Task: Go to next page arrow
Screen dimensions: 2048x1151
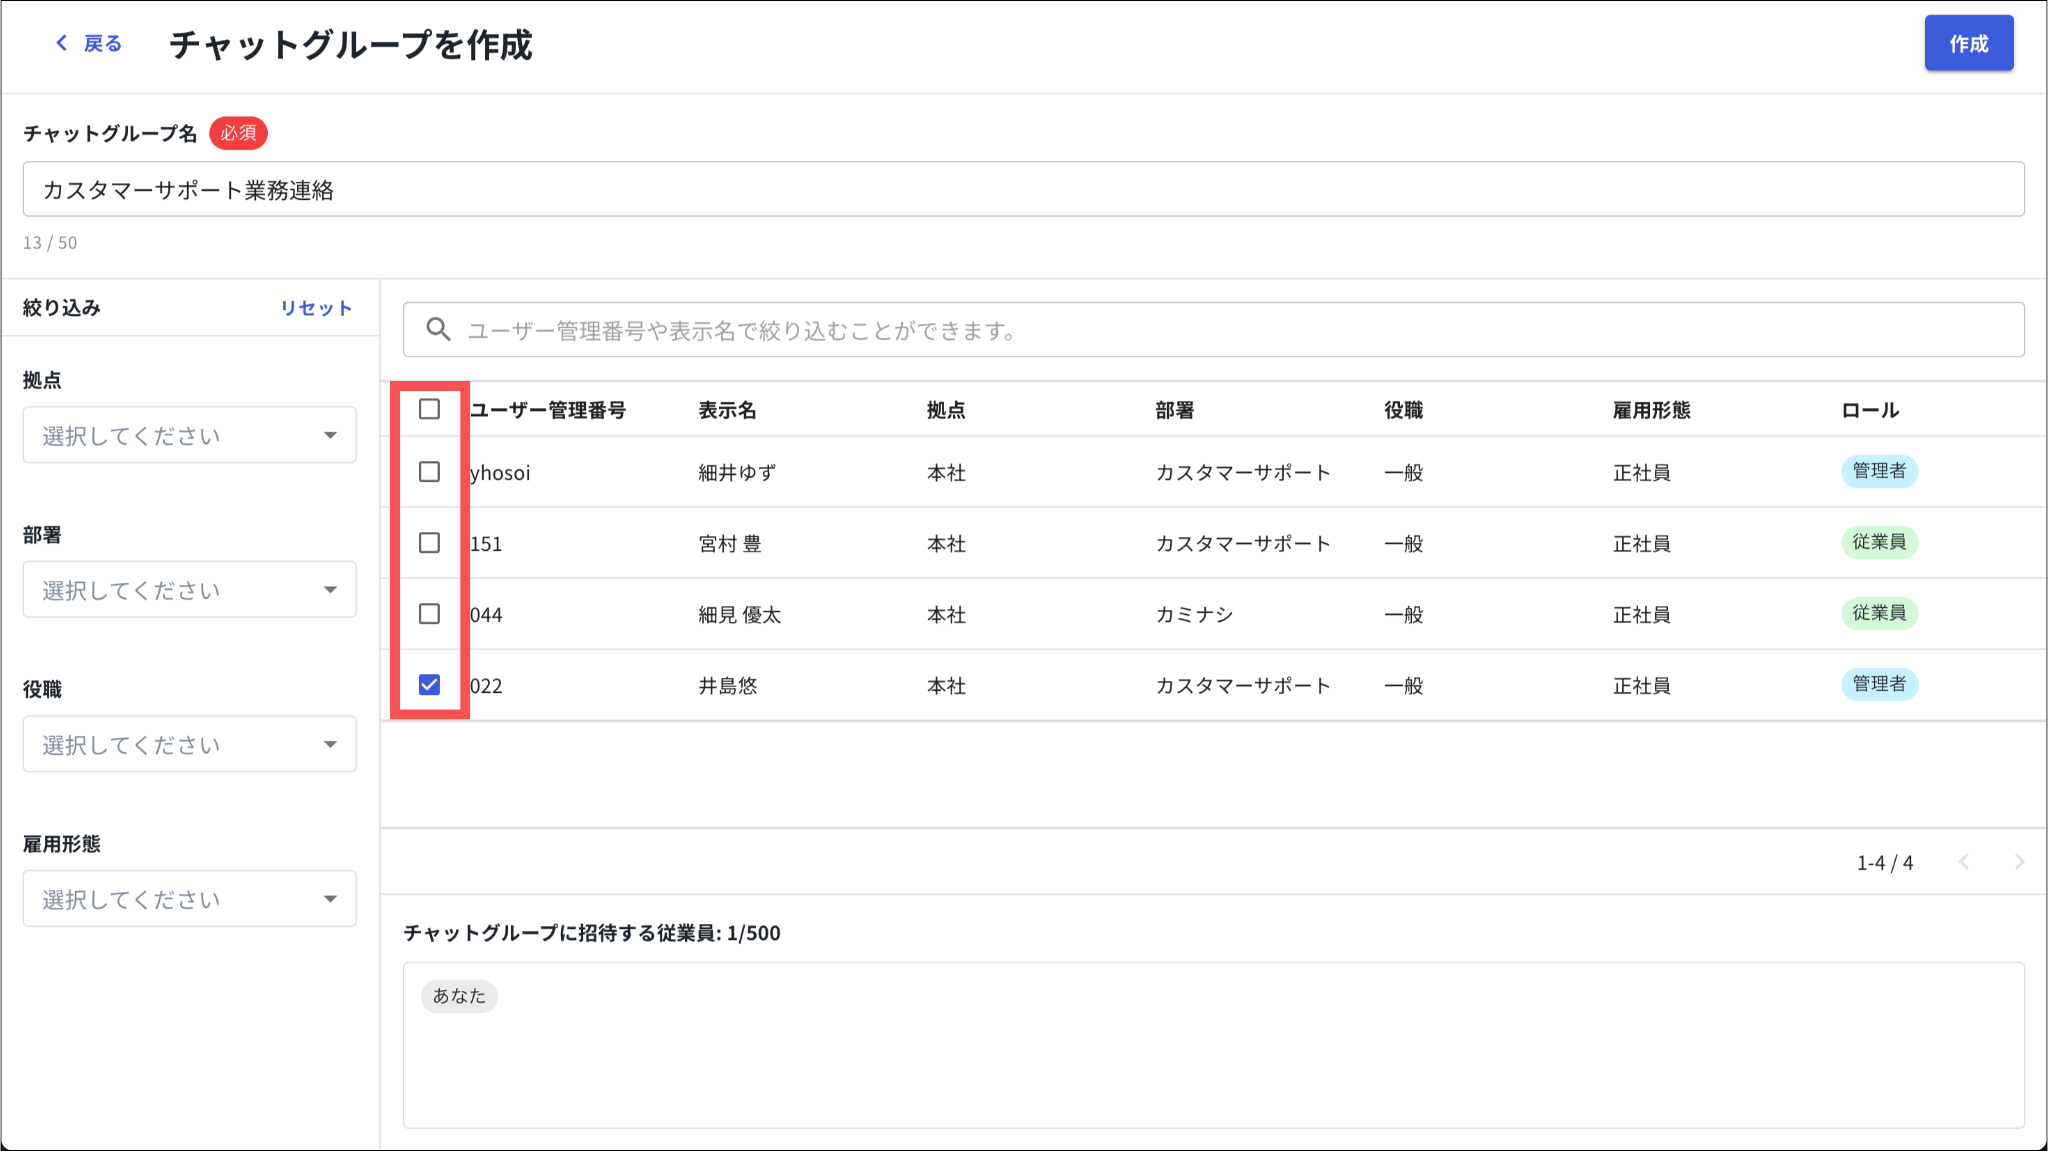Action: coord(2018,862)
